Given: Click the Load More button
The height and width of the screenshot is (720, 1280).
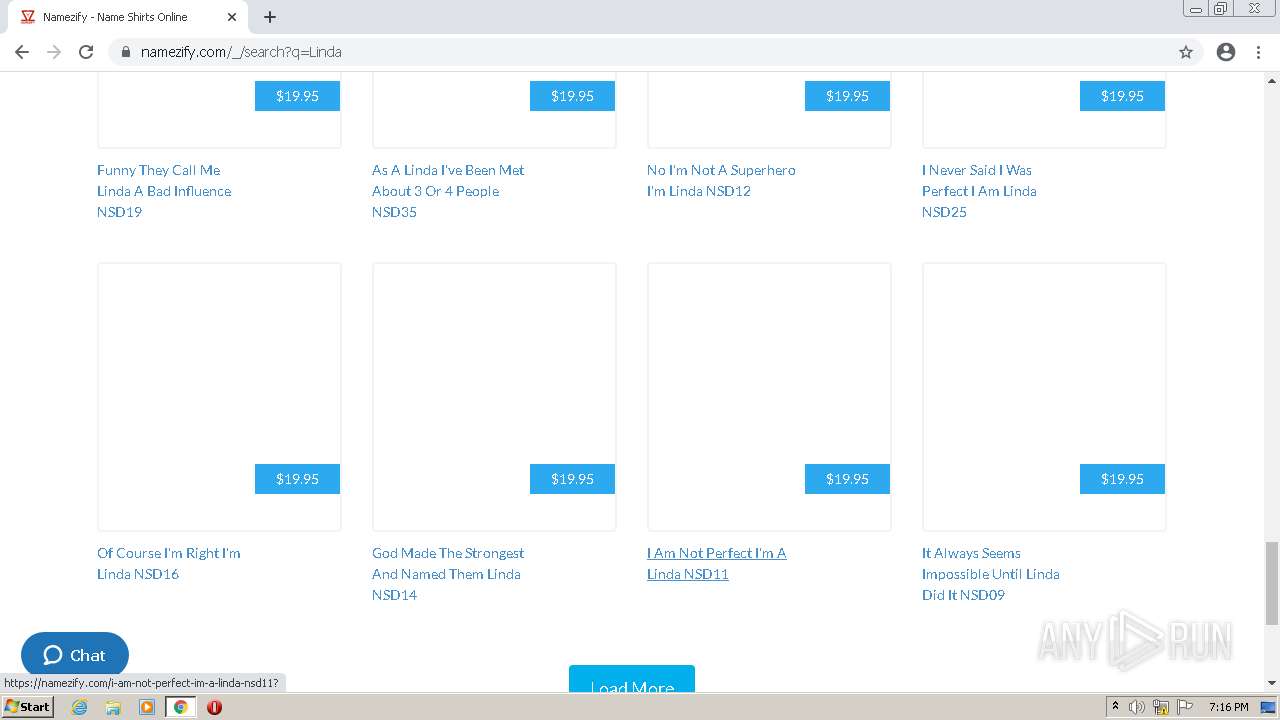Looking at the screenshot, I should (x=632, y=679).
